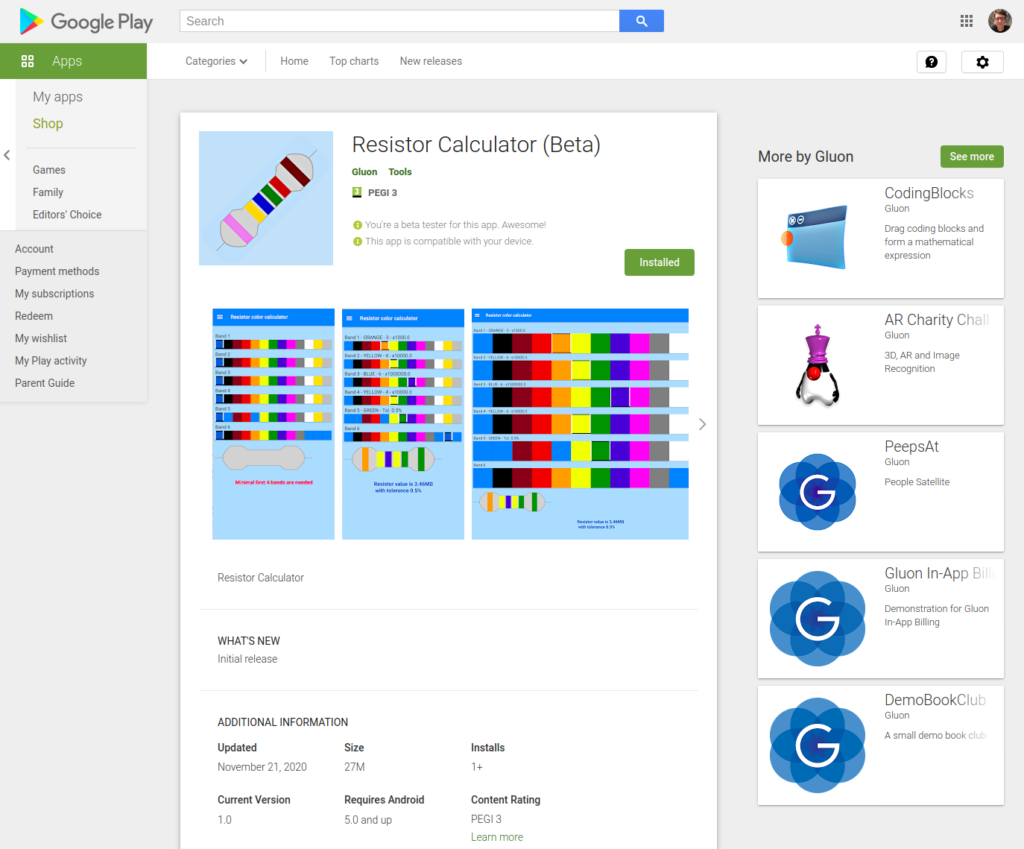
Task: Select the 'Initial release' text
Action: 248,659
